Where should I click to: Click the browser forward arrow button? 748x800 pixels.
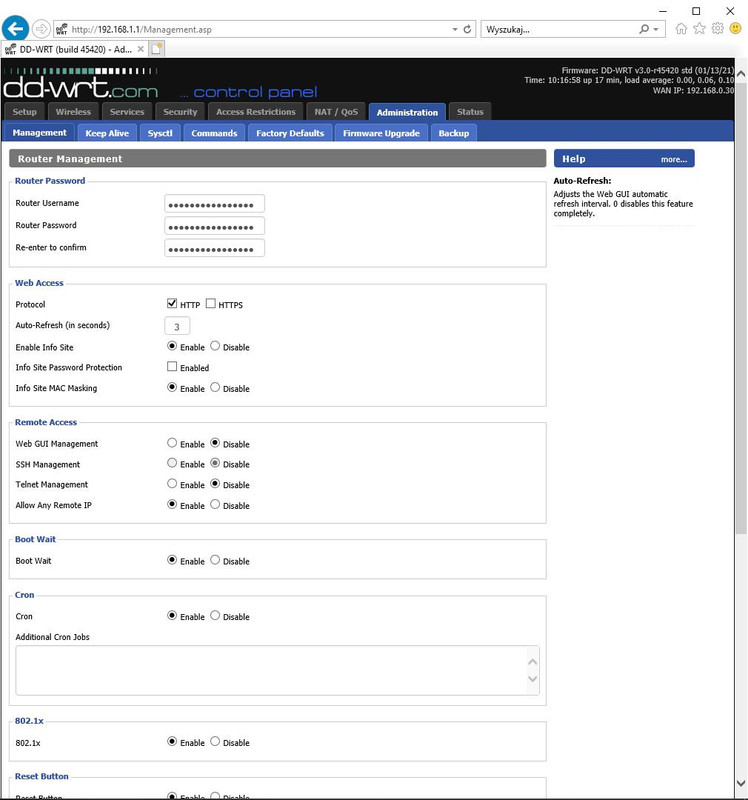[x=41, y=29]
